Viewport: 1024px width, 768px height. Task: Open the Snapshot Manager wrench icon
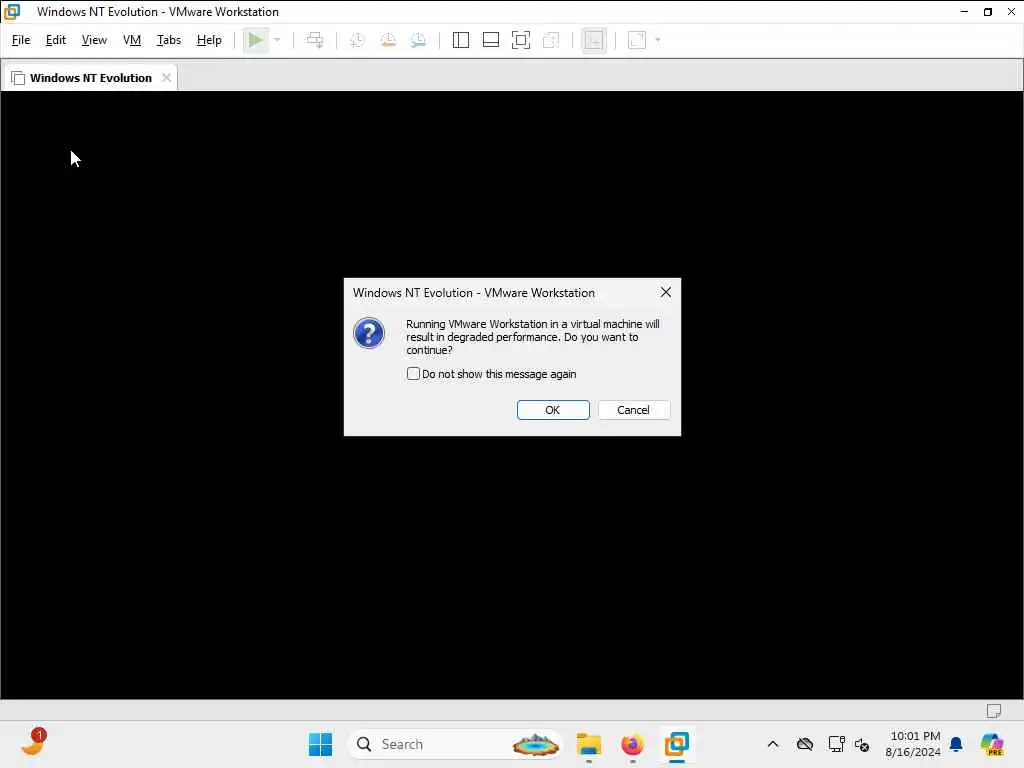pos(419,40)
